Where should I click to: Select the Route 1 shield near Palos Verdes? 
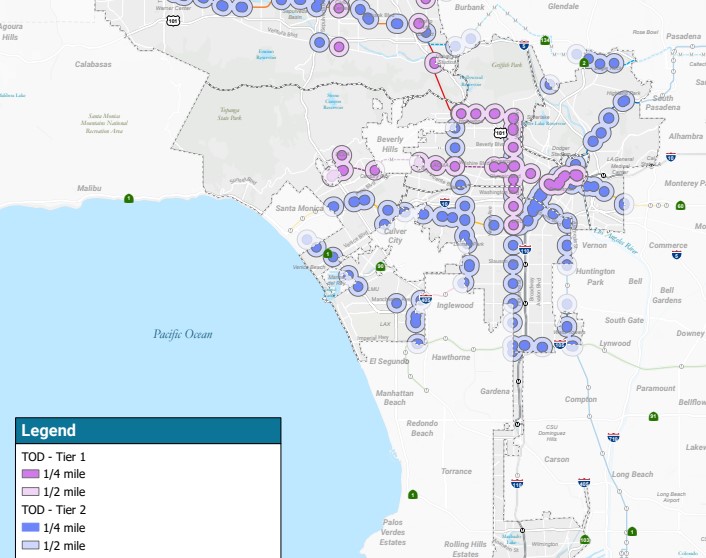pos(413,494)
